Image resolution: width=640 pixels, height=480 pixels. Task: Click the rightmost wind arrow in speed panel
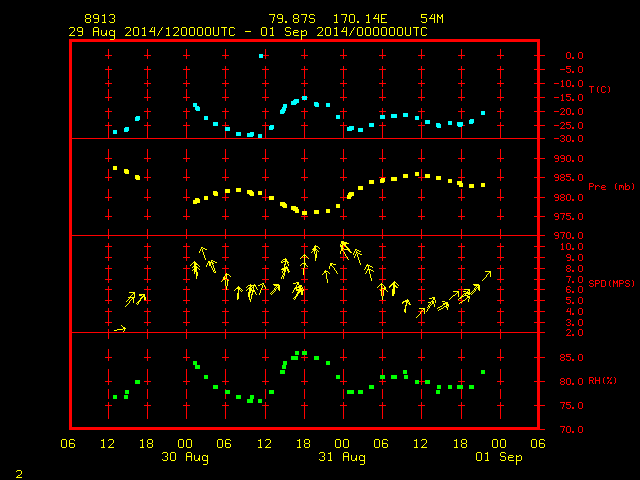[486, 276]
